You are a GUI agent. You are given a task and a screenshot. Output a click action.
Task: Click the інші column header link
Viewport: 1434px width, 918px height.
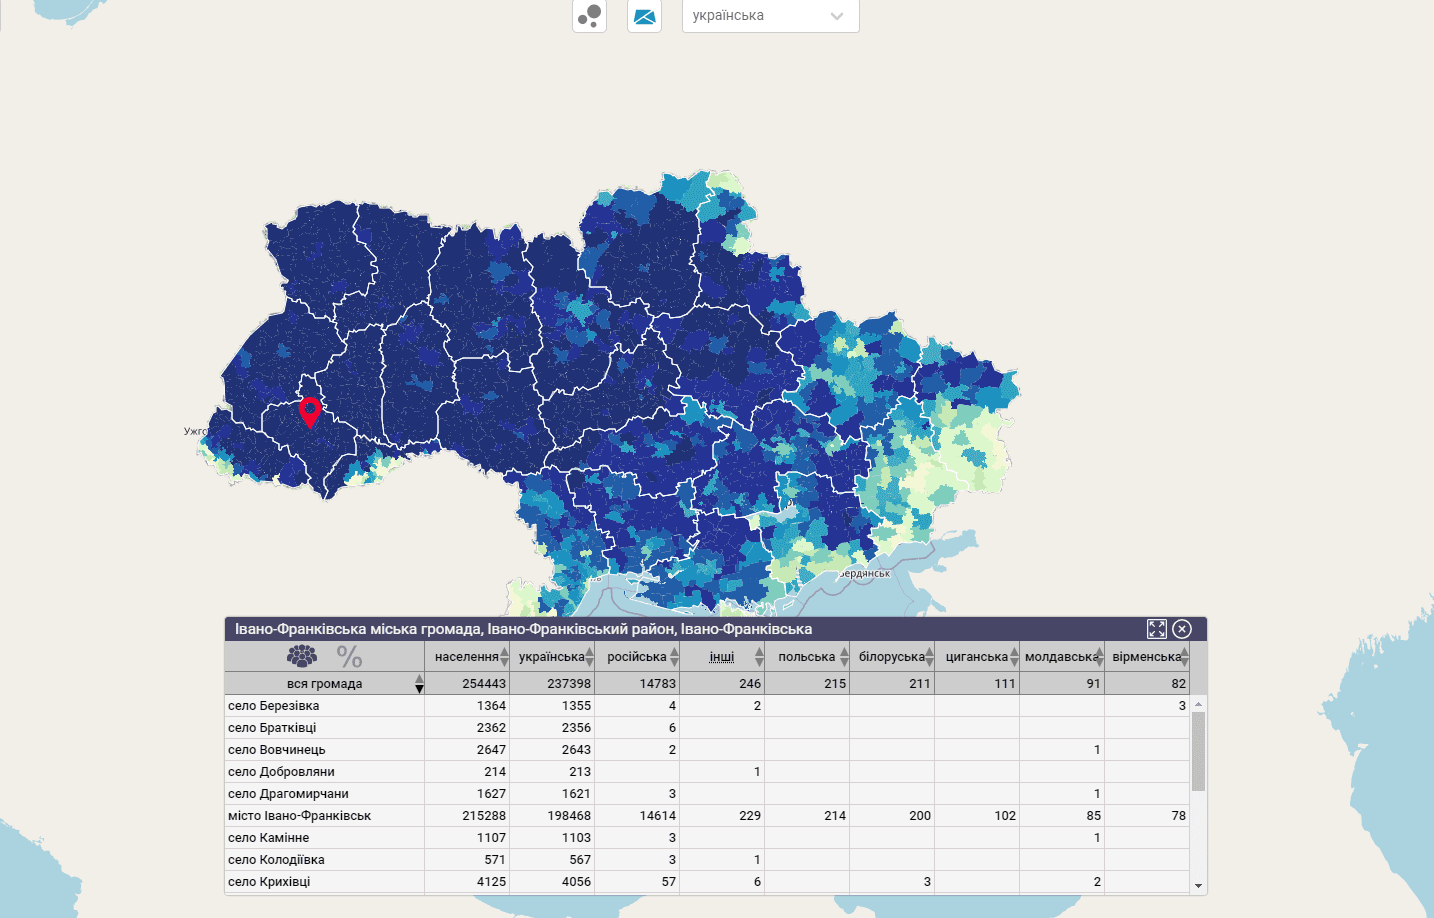point(721,657)
